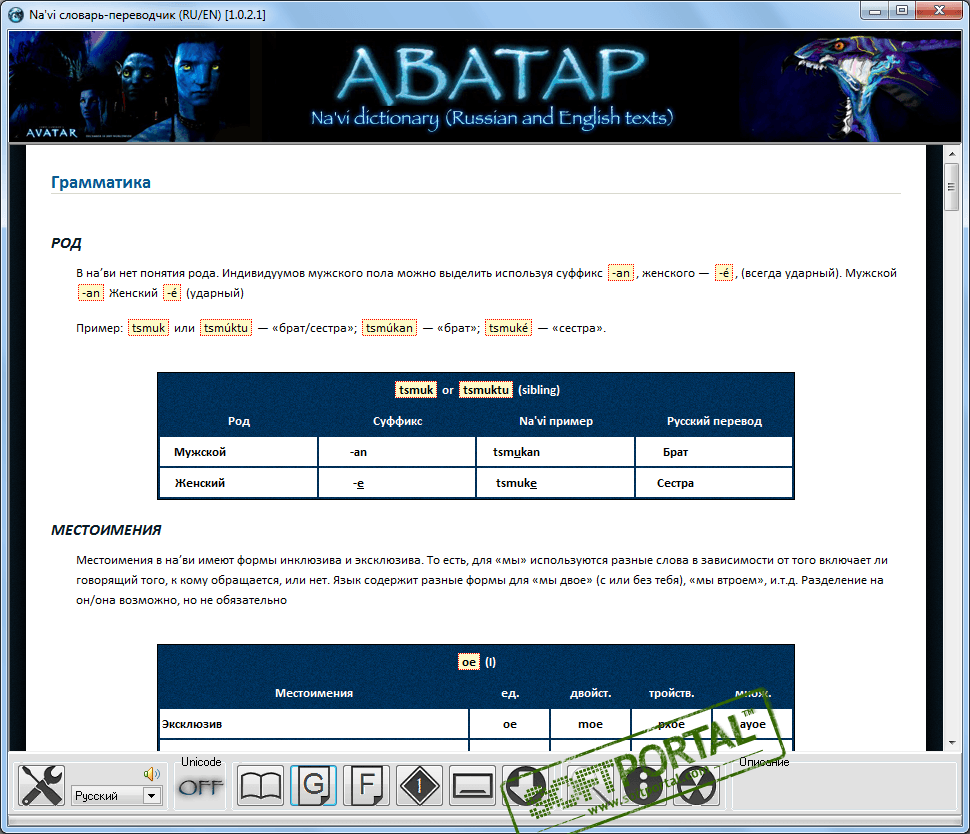
Task: Click the ayoe cell in Эксклюзив row
Action: tap(752, 724)
